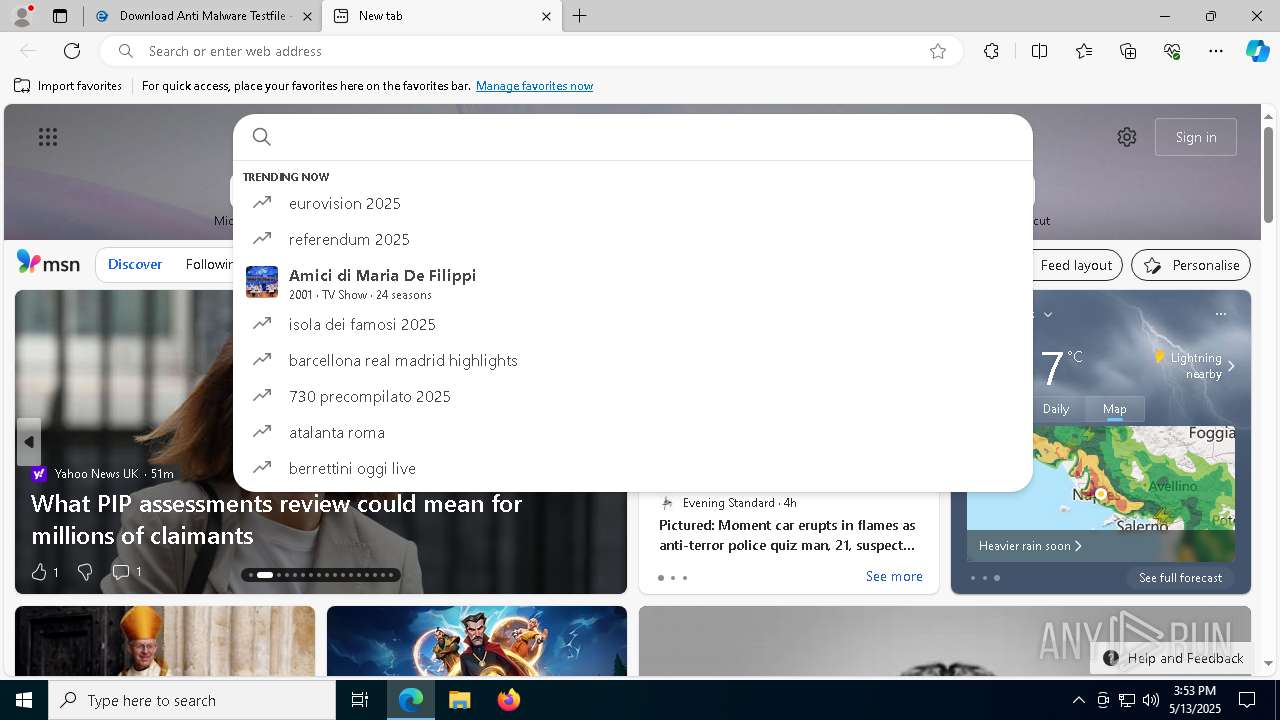Switch to the Following feed tab
Screen dimensions: 1280x720
[x=208, y=265]
